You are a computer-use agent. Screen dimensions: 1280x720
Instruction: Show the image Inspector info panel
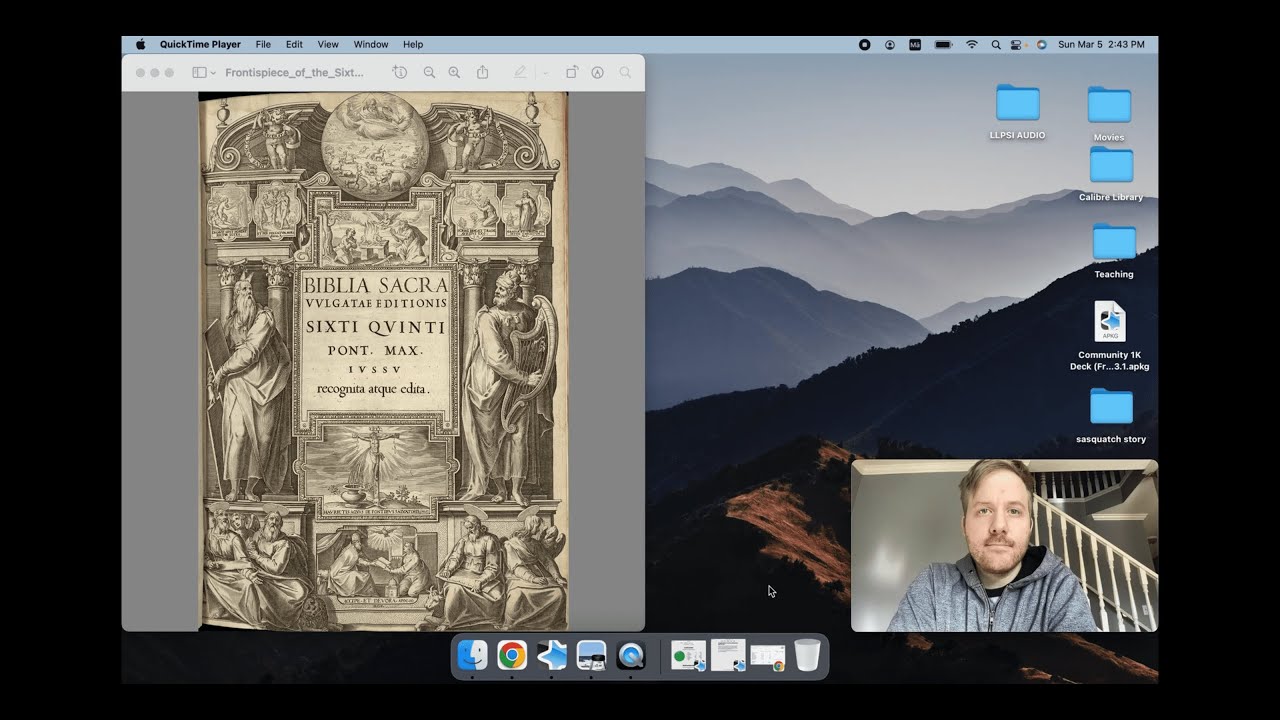[400, 73]
